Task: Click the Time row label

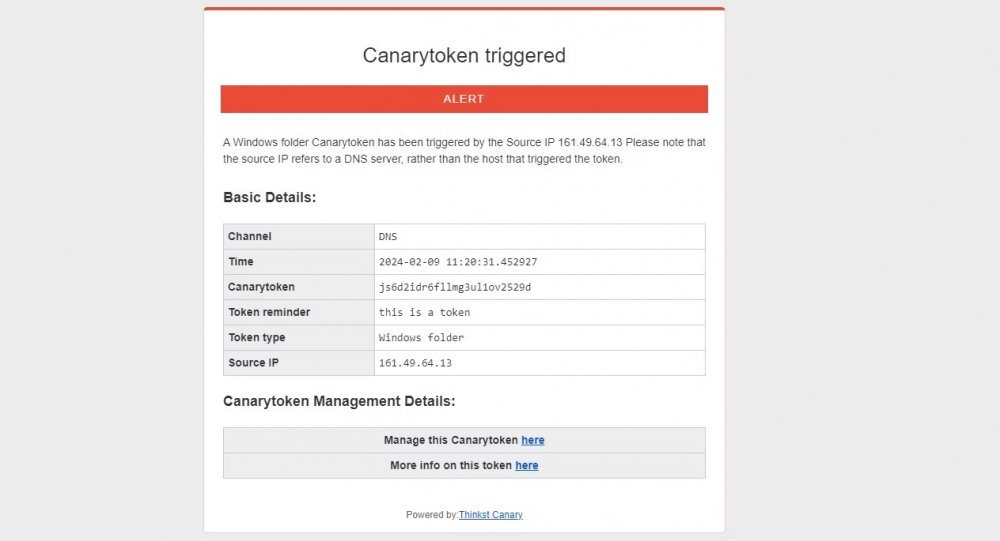Action: [241, 262]
